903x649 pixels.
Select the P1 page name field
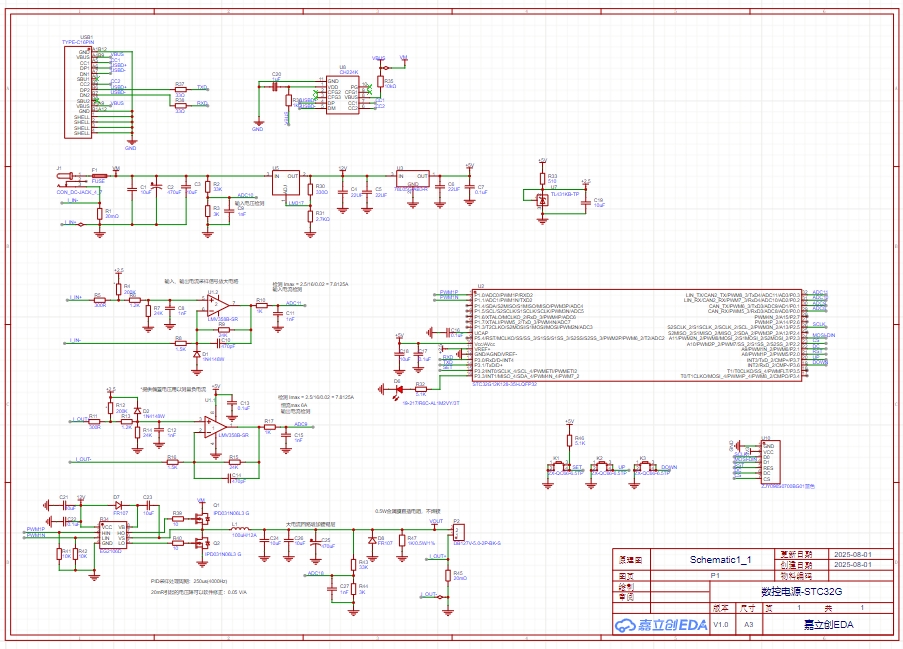(715, 575)
